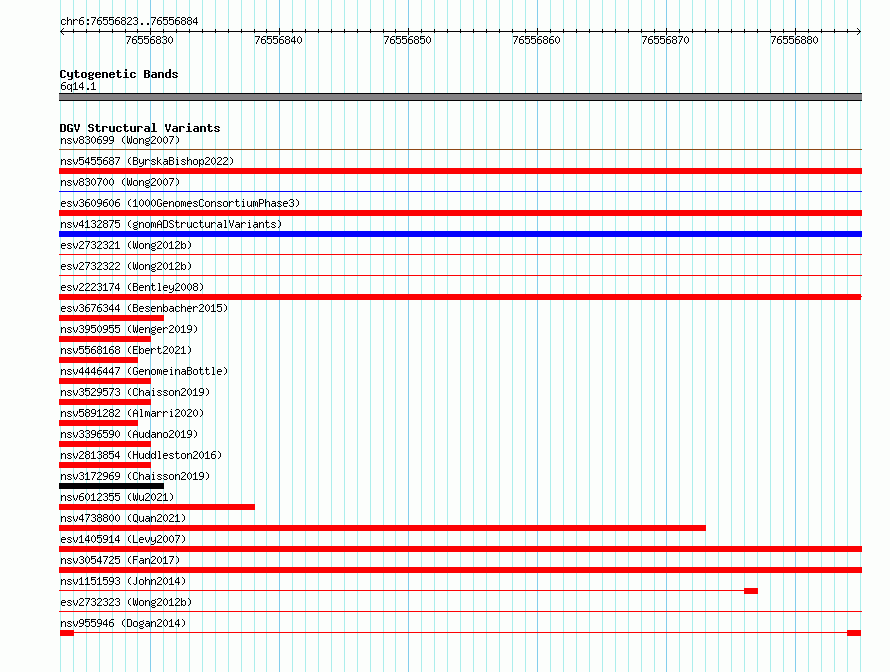This screenshot has width=890, height=672.
Task: Click nsv5891282 (Almarri2020) label
Action: [x=132, y=413]
